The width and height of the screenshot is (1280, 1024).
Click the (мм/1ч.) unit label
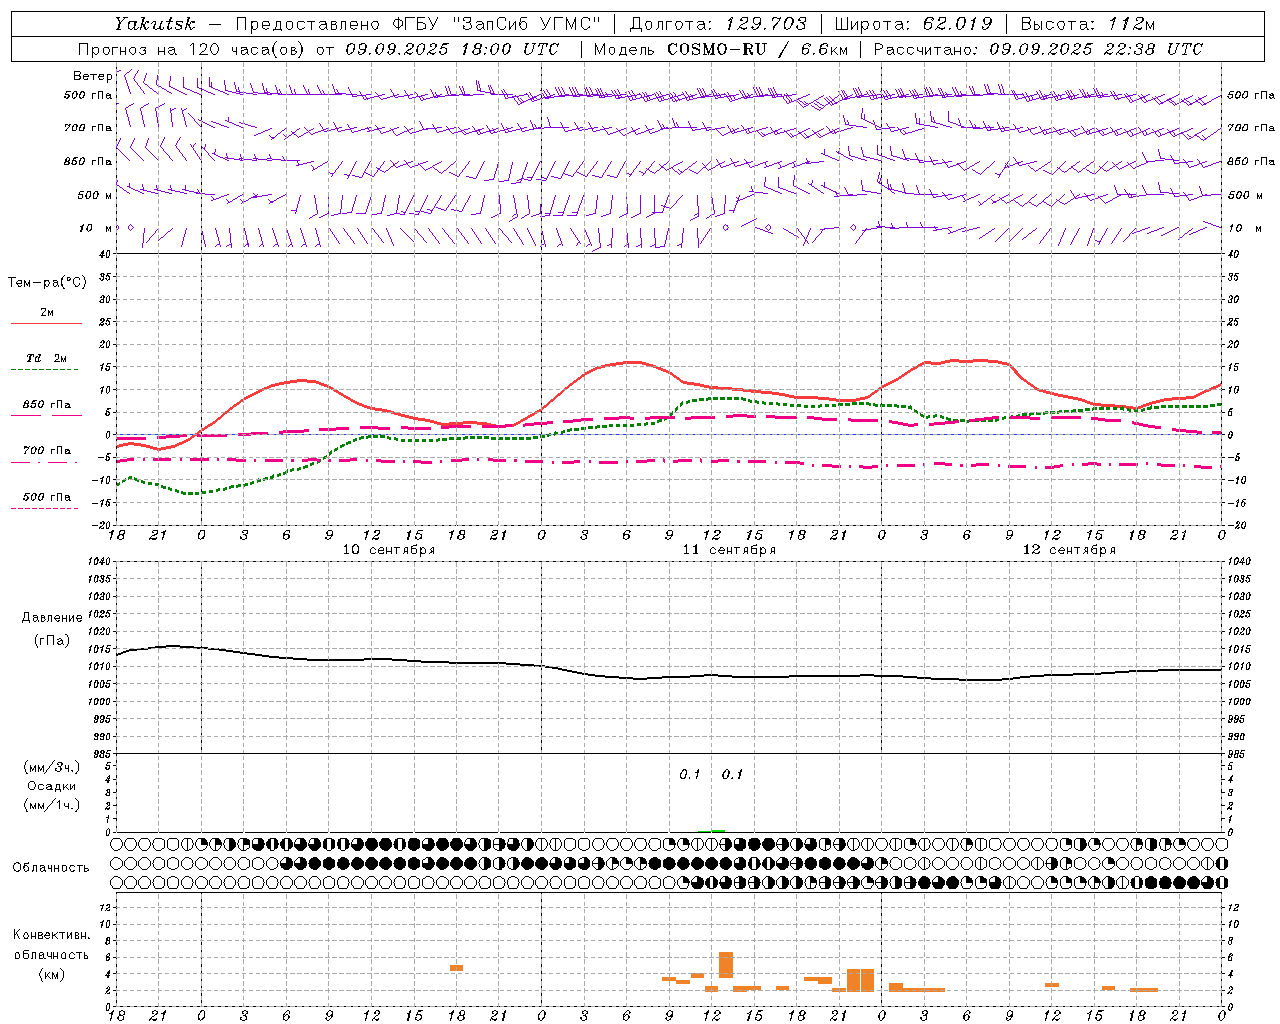[52, 805]
